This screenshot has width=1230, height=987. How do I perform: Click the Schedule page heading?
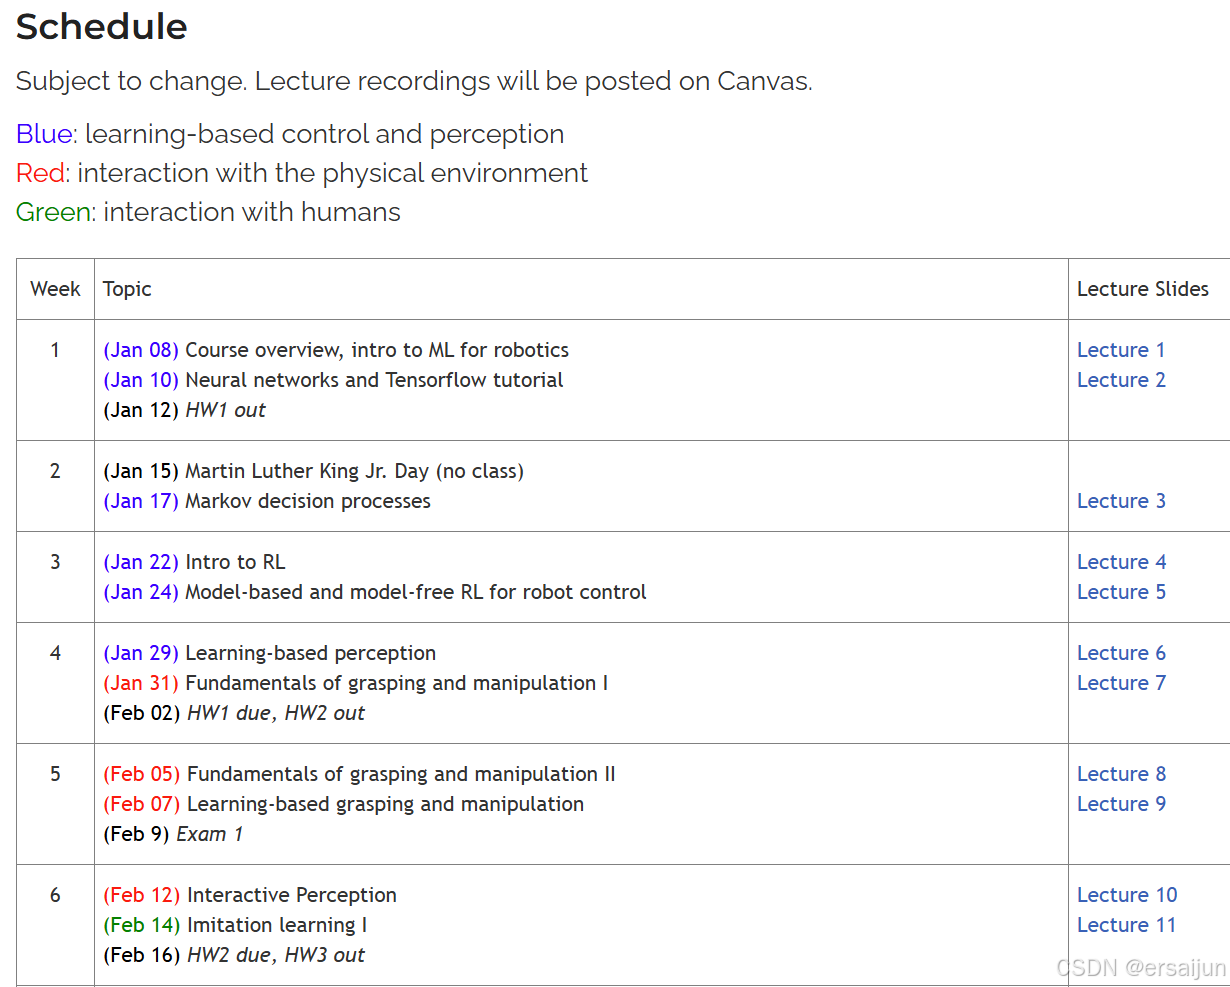(x=100, y=27)
